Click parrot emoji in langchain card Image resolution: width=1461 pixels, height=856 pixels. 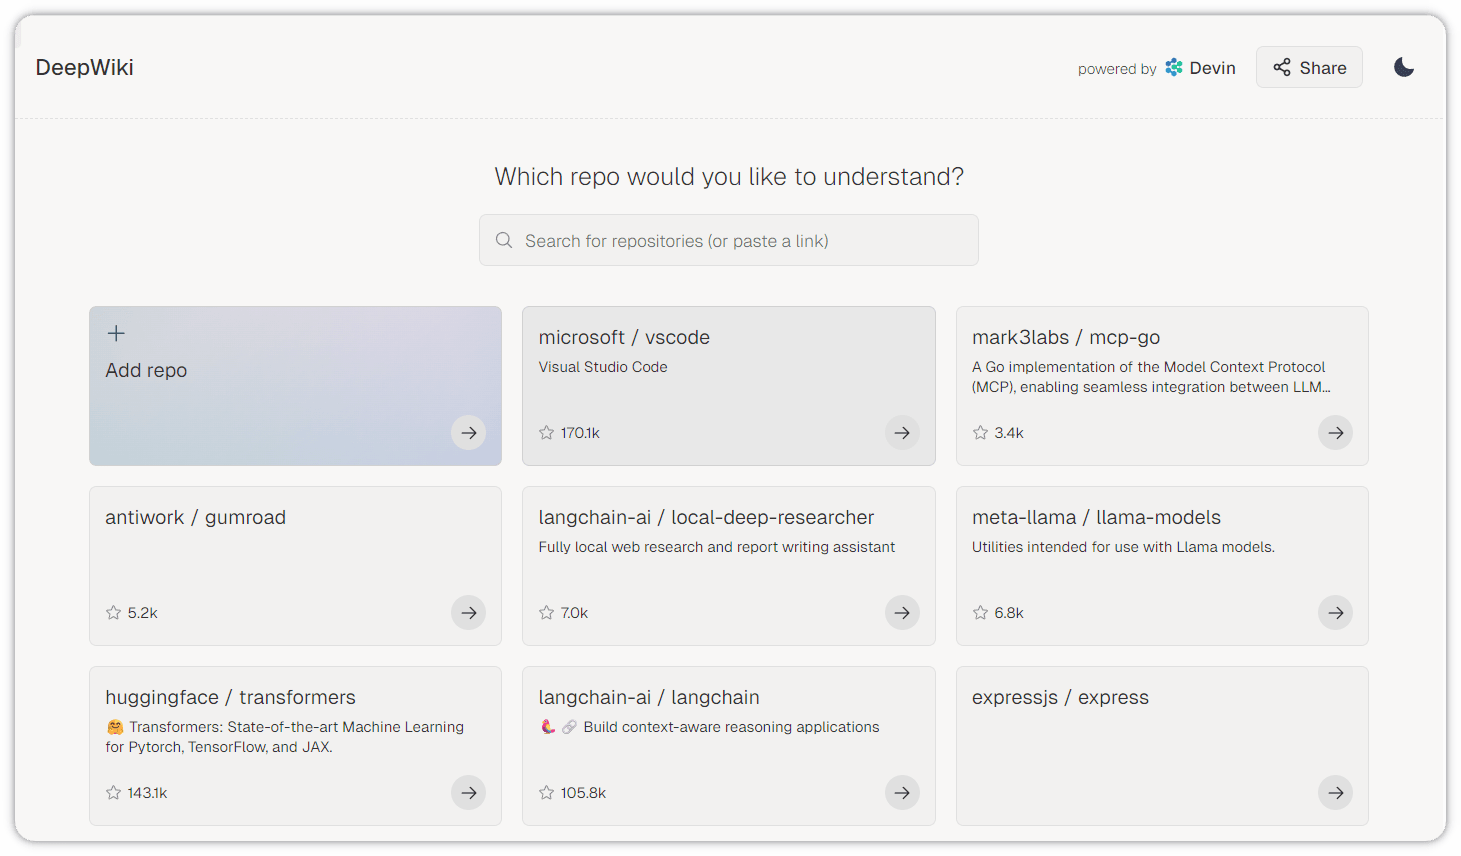click(x=548, y=727)
